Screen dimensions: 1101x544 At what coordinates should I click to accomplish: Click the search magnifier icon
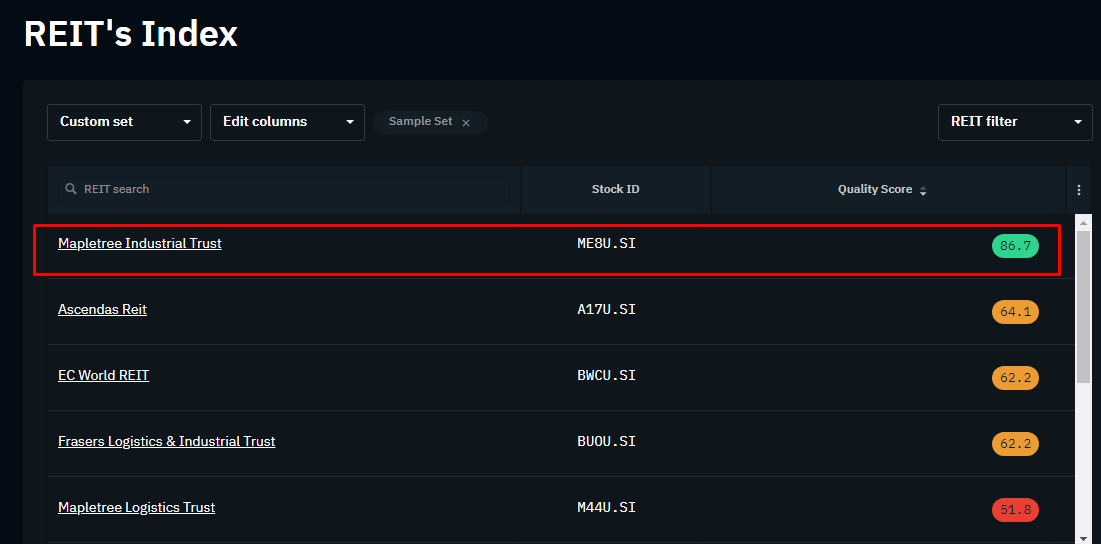pos(70,189)
